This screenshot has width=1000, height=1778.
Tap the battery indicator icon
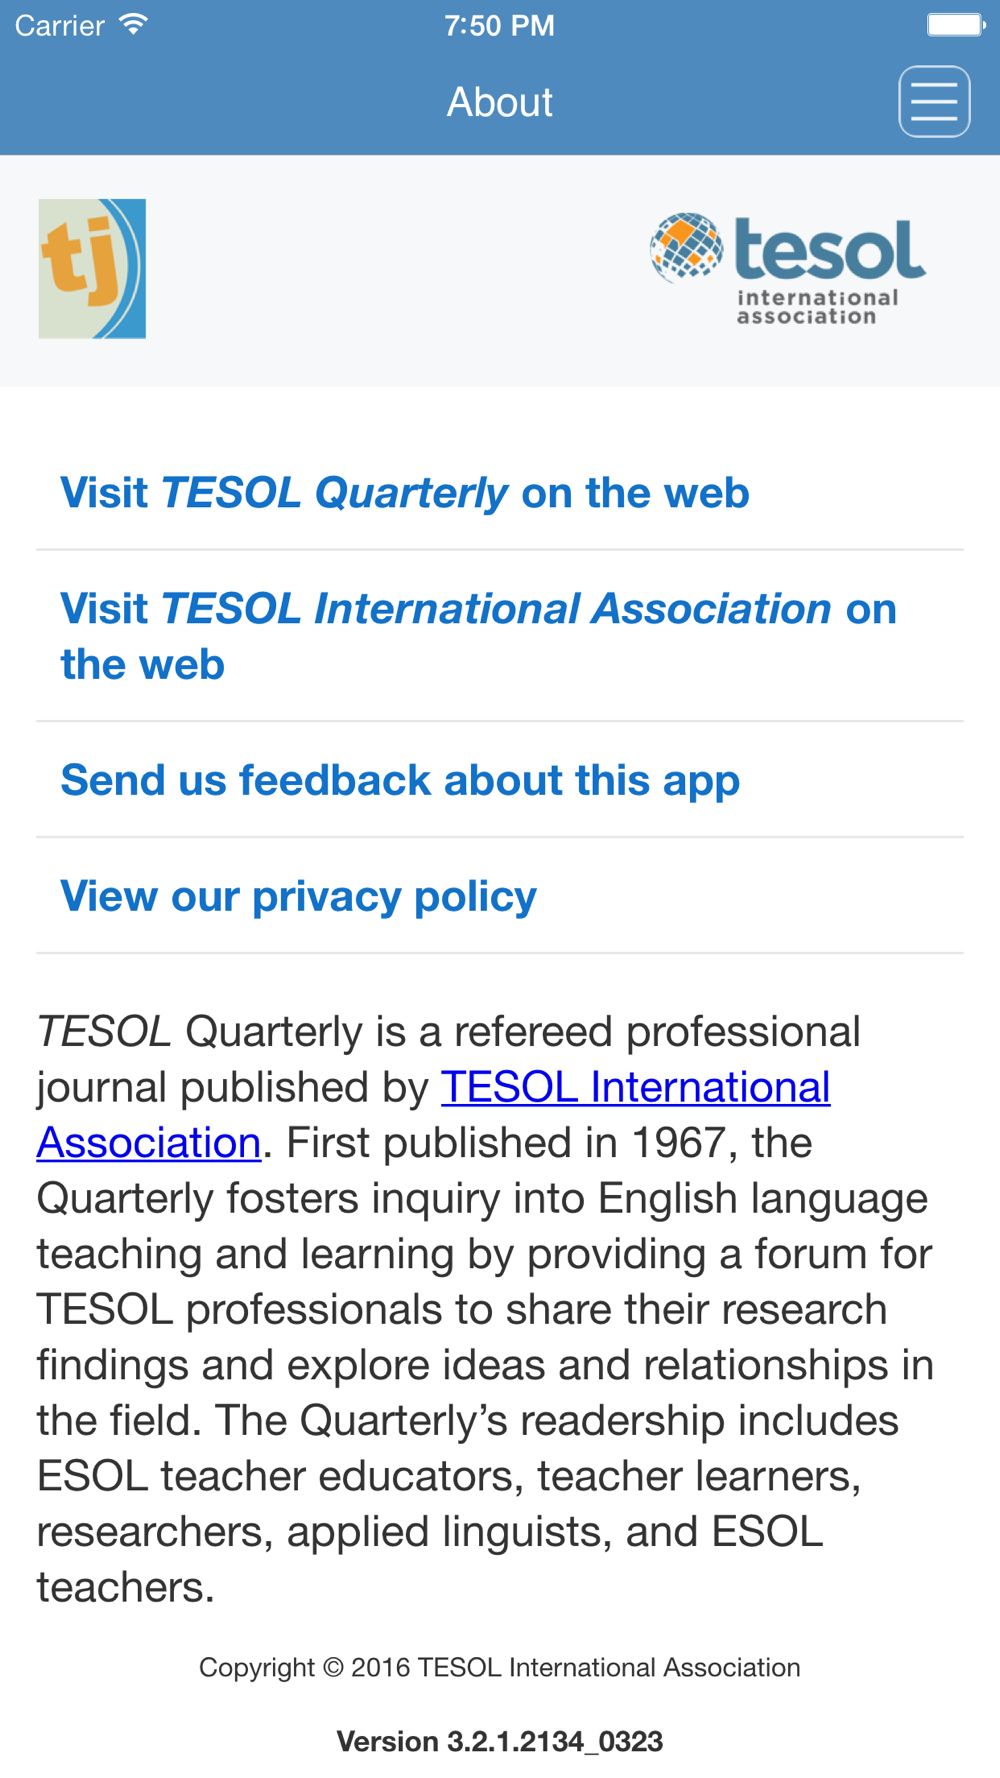pos(956,25)
